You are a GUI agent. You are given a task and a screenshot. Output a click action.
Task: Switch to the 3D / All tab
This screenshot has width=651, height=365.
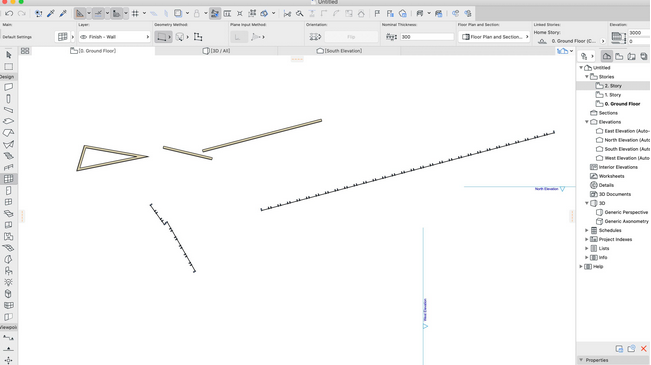pyautogui.click(x=216, y=51)
